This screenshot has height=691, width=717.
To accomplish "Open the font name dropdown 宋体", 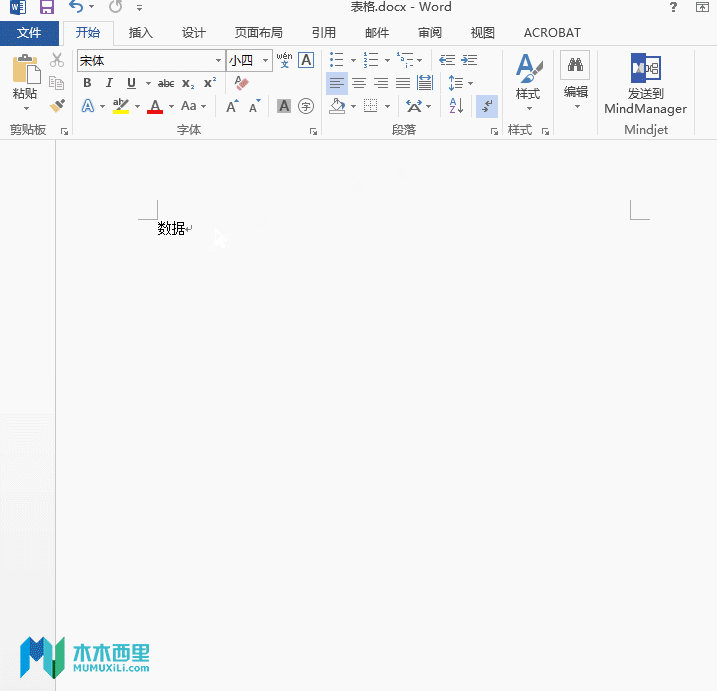I will click(218, 60).
